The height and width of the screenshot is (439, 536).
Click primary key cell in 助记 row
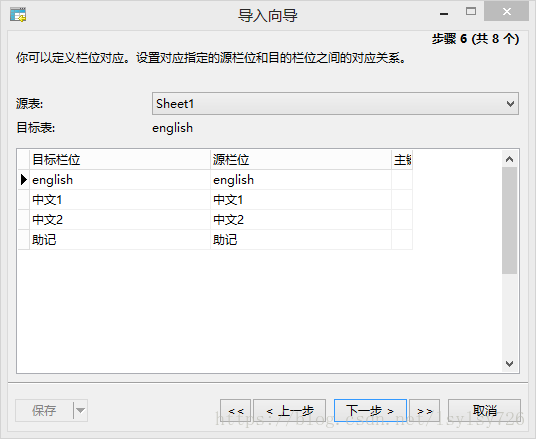402,240
